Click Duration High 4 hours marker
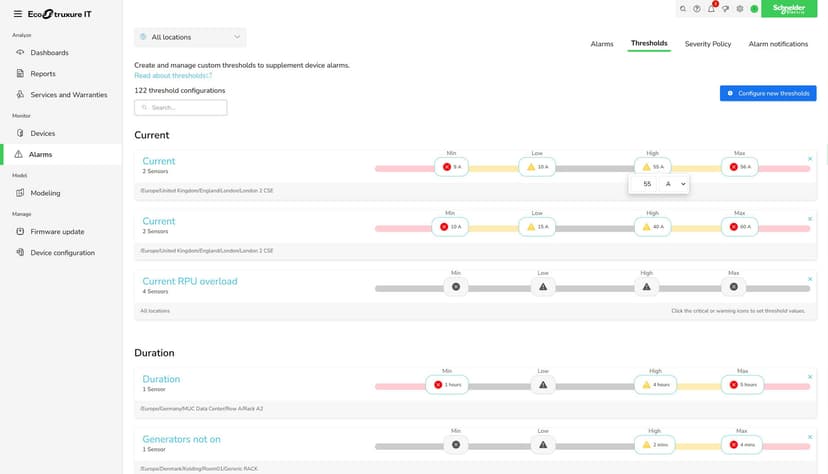Image resolution: width=828 pixels, height=474 pixels. (655, 385)
